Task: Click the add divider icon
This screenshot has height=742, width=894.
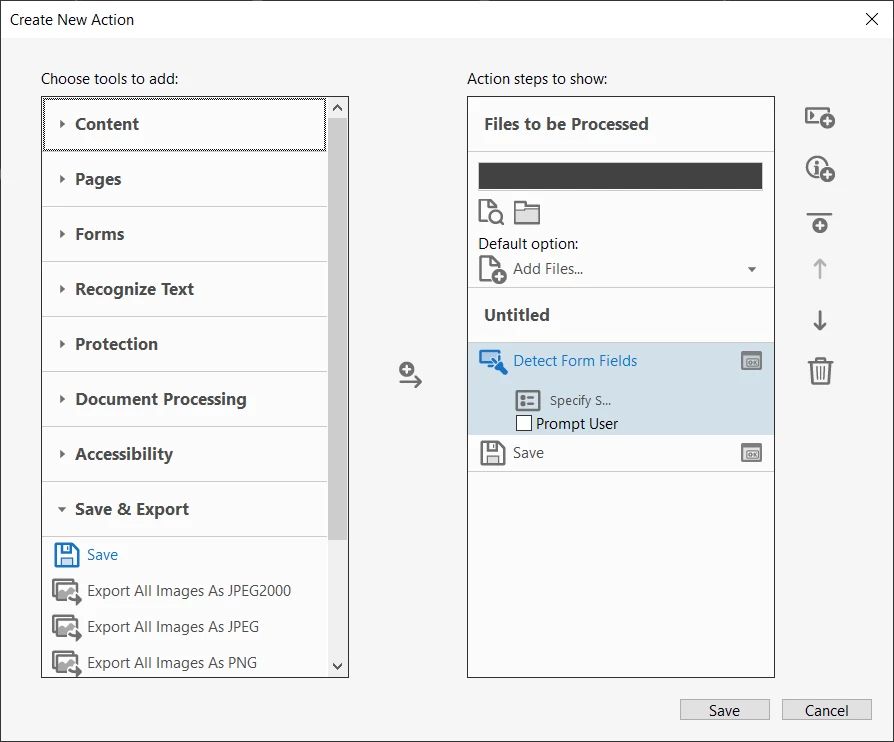Action: tap(819, 222)
